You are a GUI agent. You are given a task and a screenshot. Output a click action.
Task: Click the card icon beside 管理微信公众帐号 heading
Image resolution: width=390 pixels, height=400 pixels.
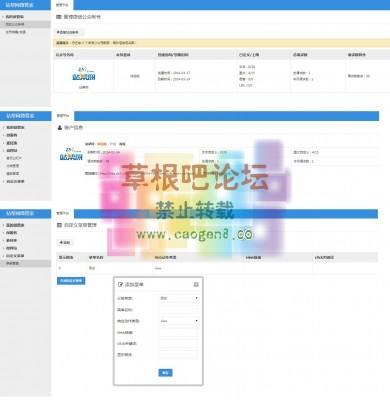pos(59,17)
